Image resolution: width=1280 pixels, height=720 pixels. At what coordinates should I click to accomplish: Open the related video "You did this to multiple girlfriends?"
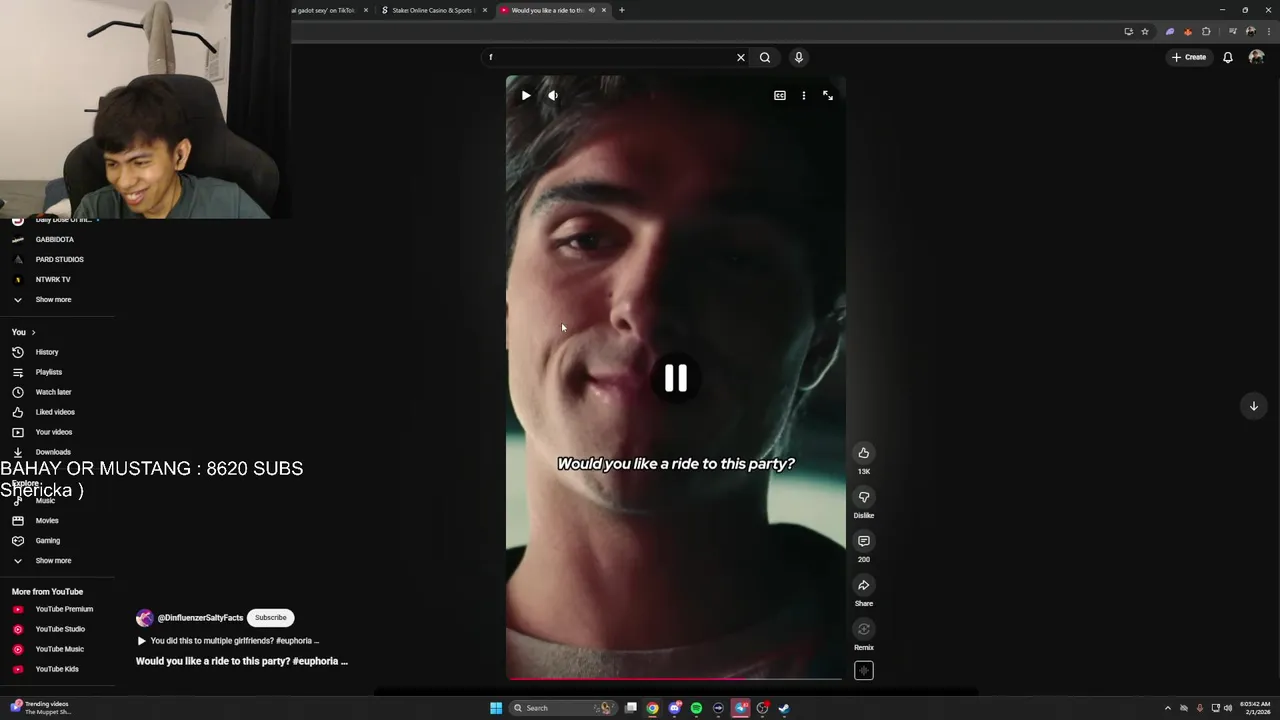228,641
